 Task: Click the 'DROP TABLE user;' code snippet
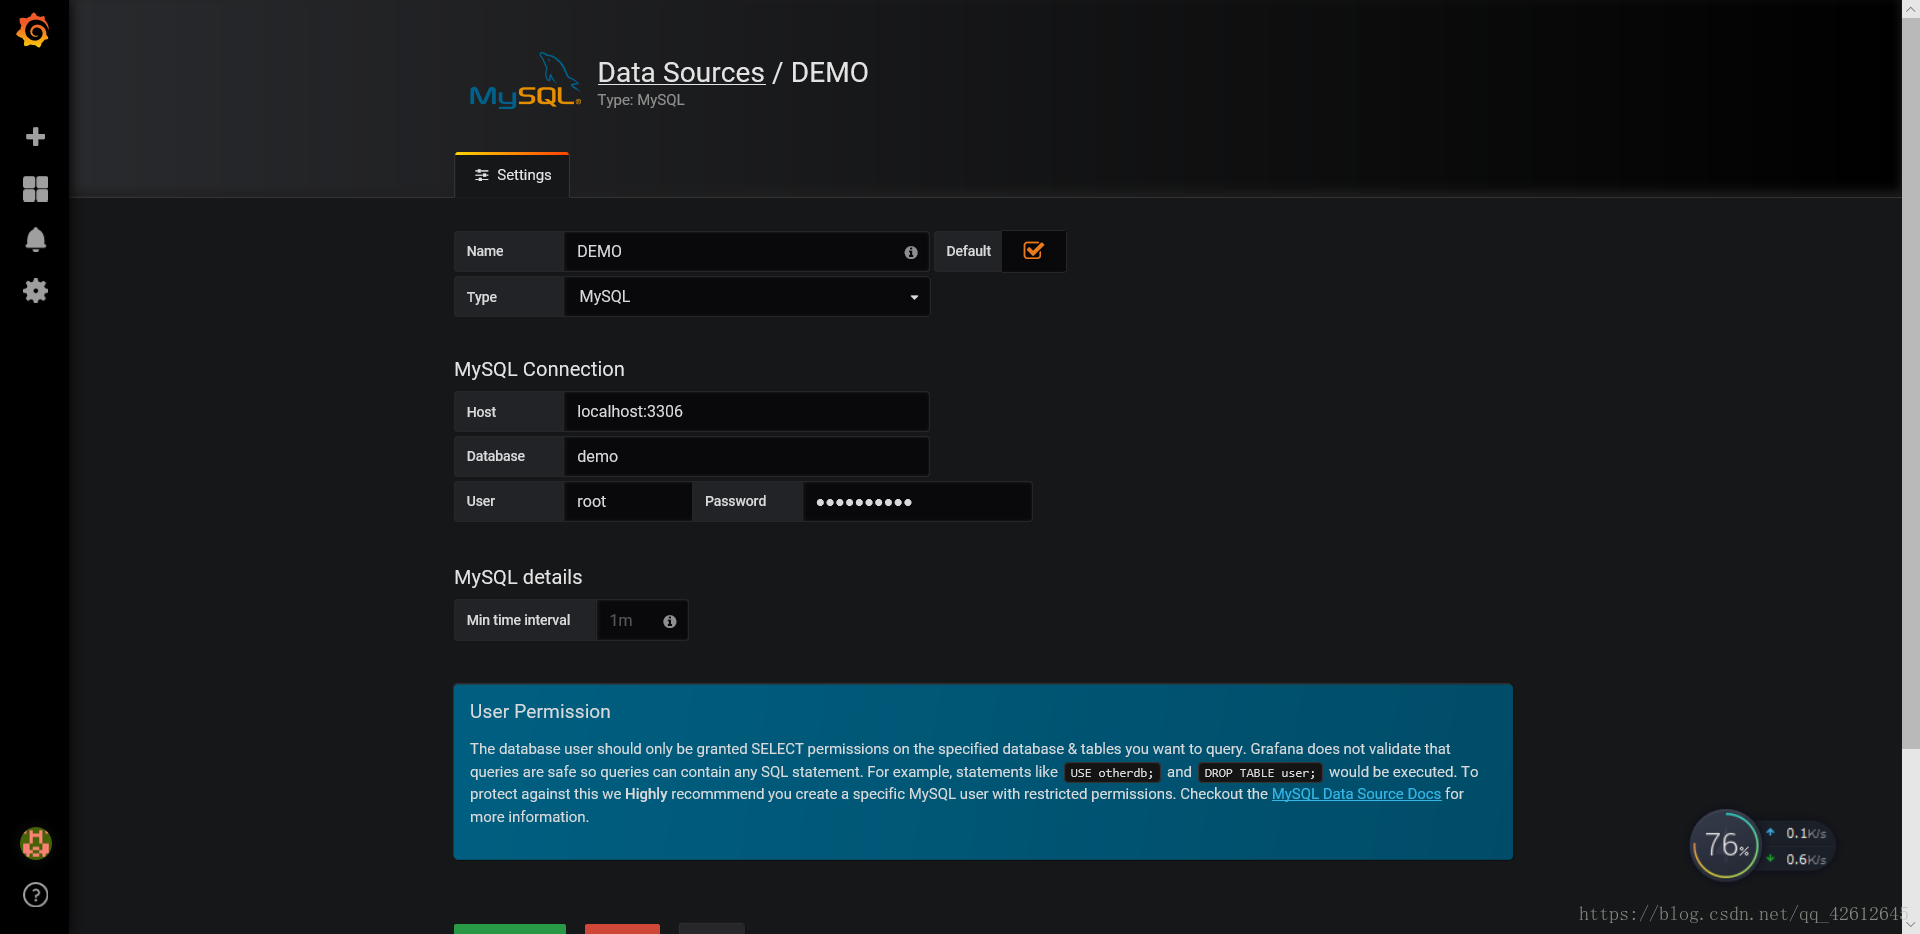(x=1260, y=773)
